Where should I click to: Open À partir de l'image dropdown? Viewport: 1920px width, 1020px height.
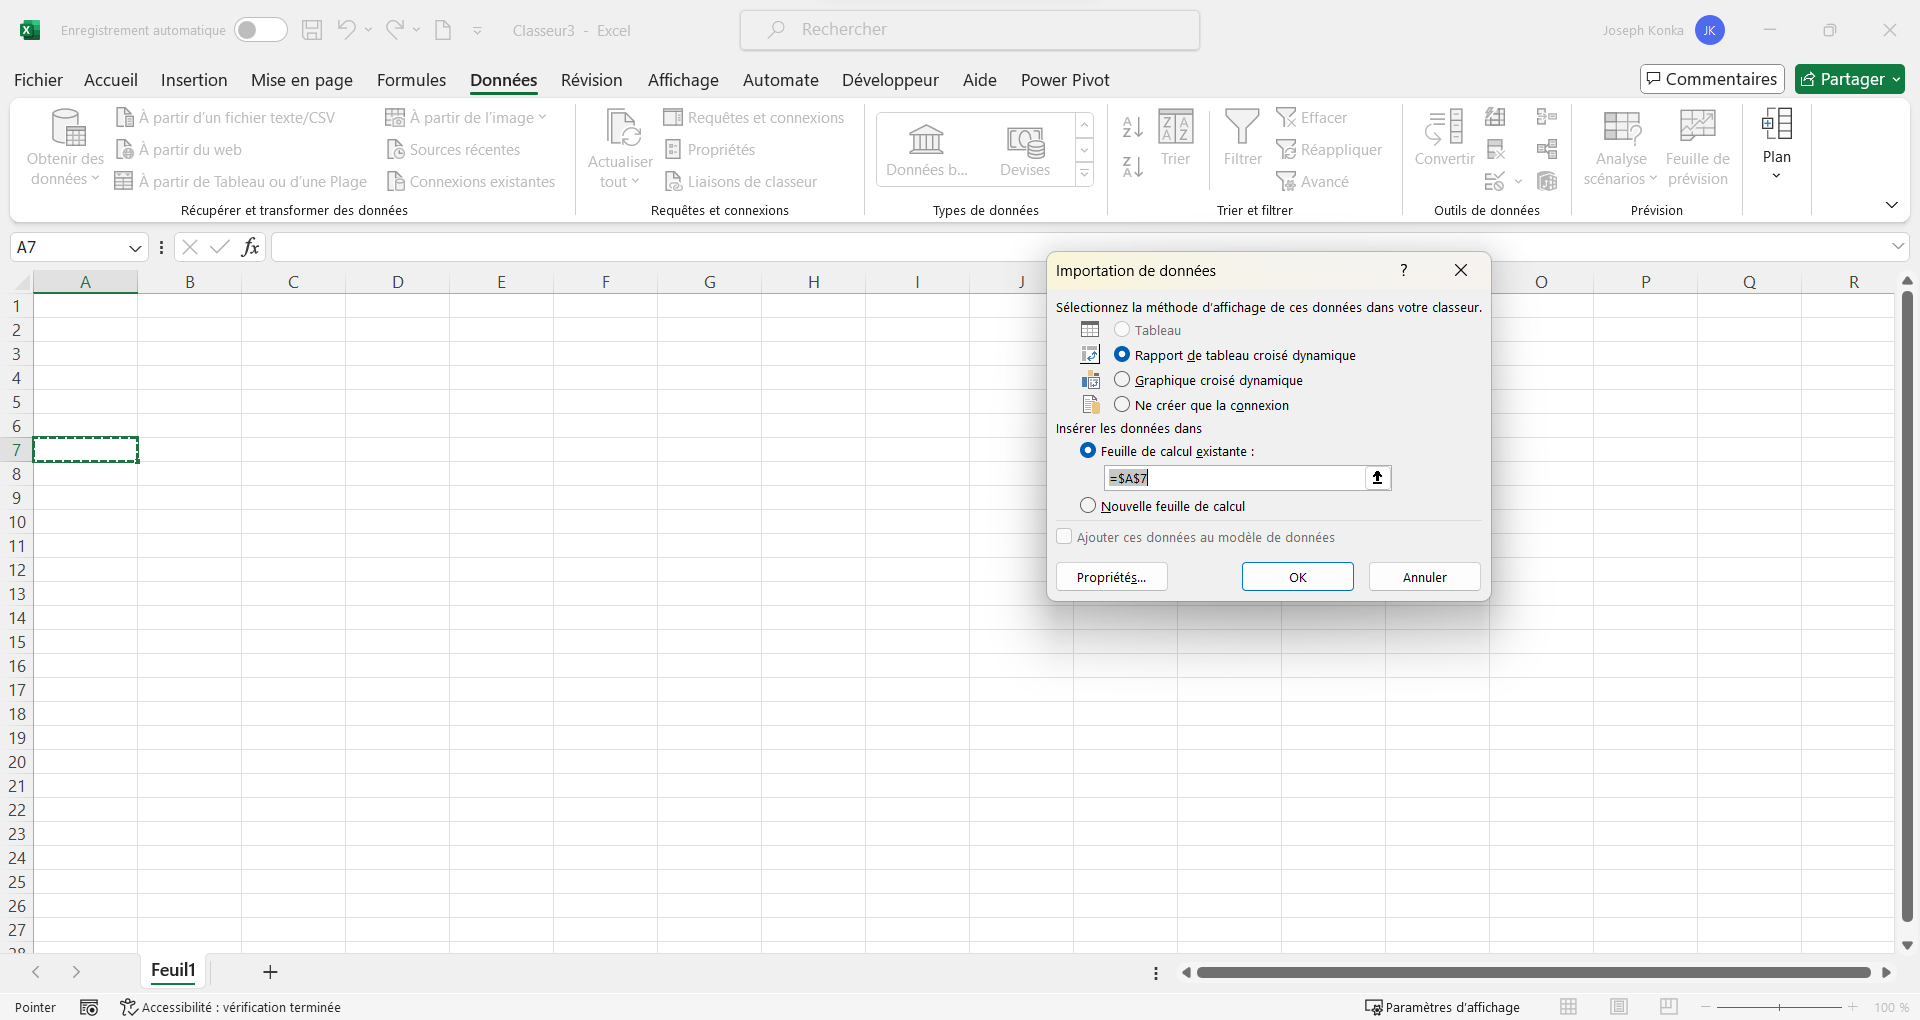(x=465, y=118)
